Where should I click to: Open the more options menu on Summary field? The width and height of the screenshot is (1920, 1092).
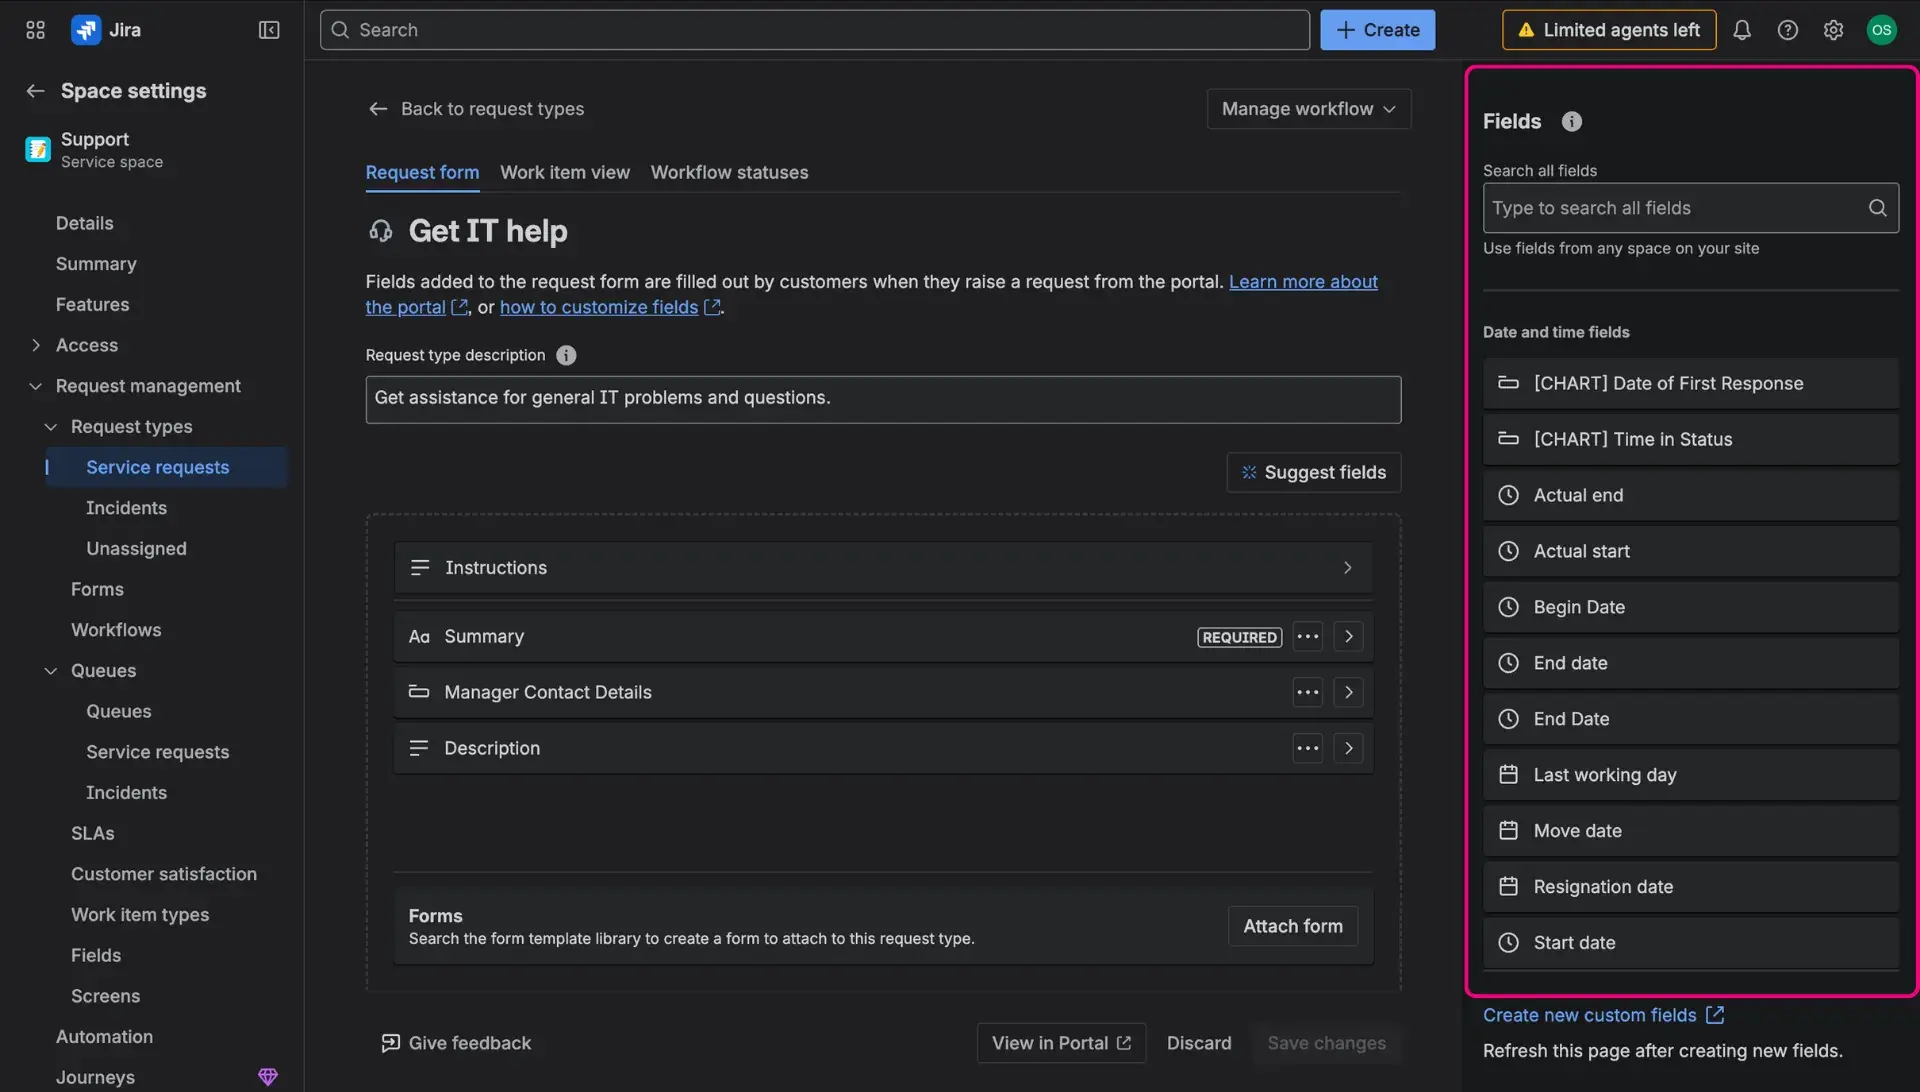[1307, 636]
